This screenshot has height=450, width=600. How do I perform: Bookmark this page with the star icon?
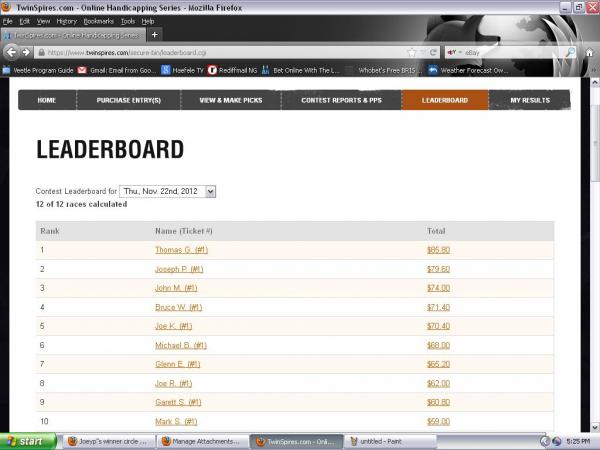(x=411, y=52)
